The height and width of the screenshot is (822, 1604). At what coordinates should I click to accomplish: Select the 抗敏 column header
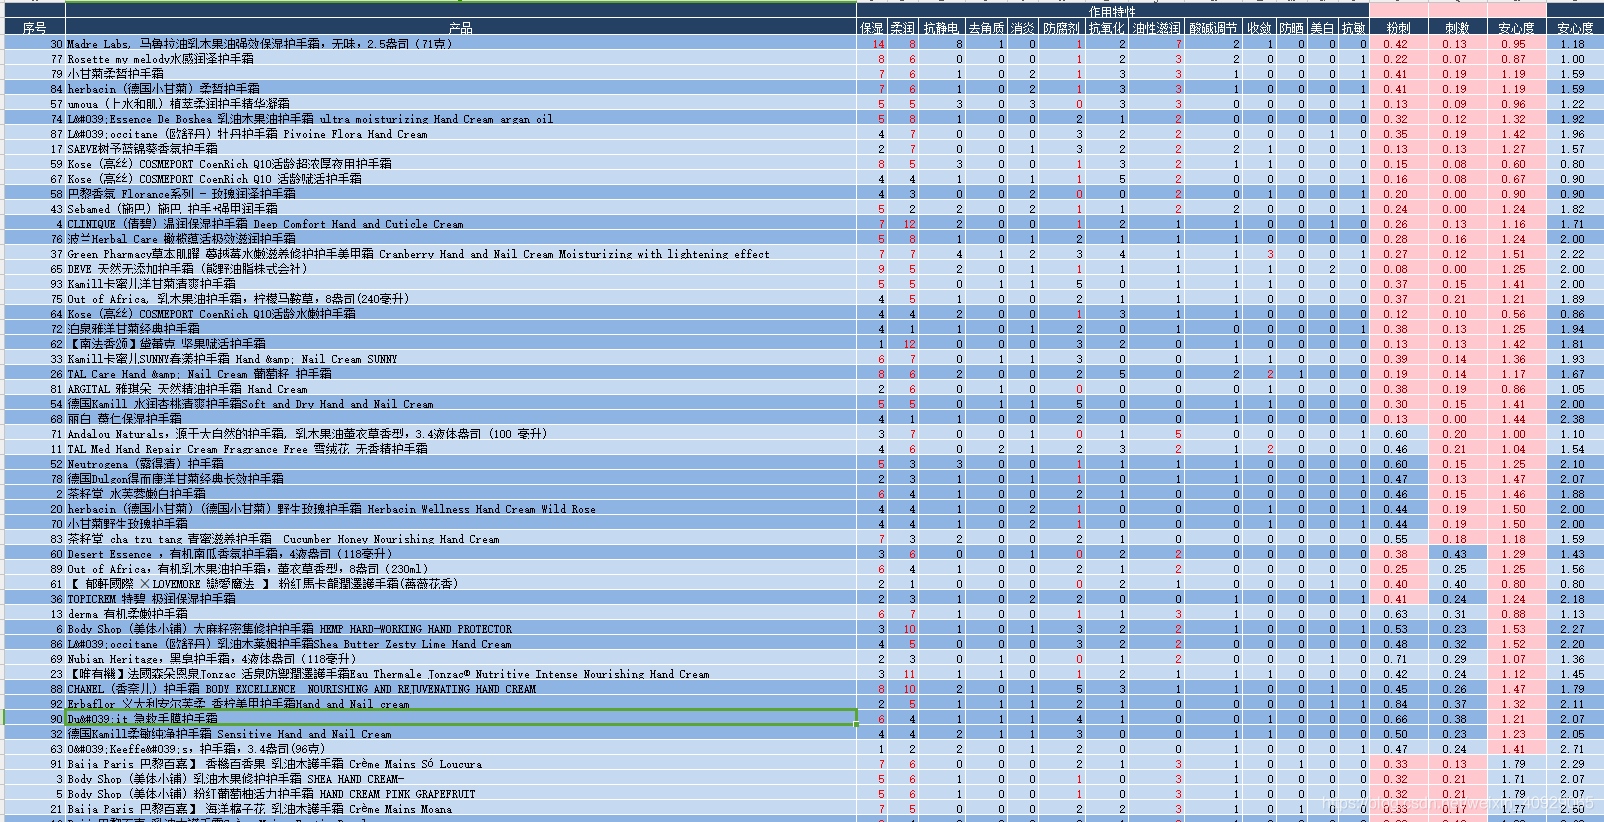point(1353,28)
